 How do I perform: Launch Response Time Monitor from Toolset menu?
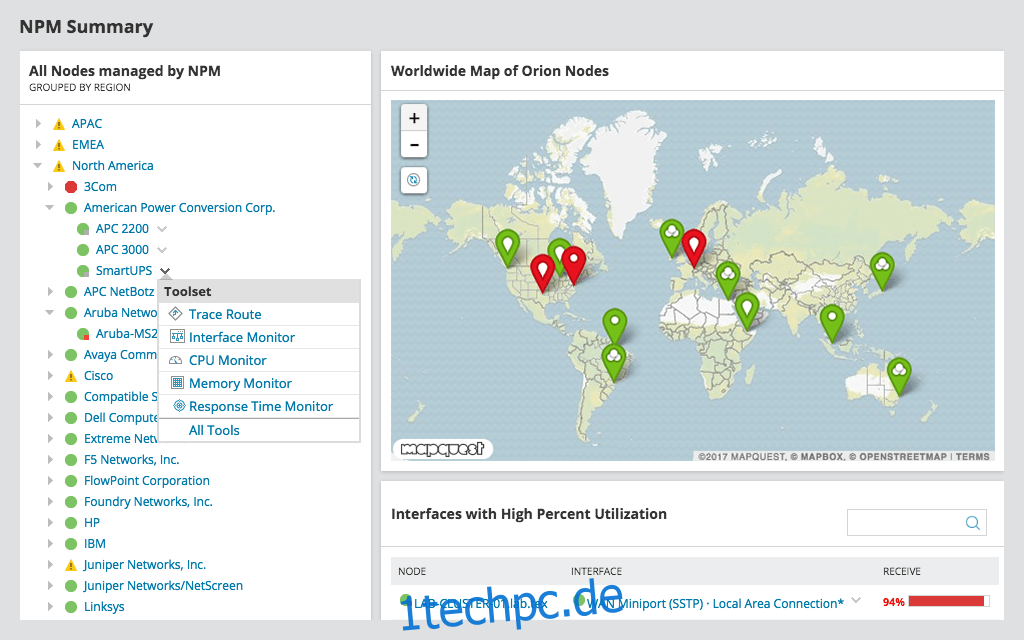click(259, 406)
